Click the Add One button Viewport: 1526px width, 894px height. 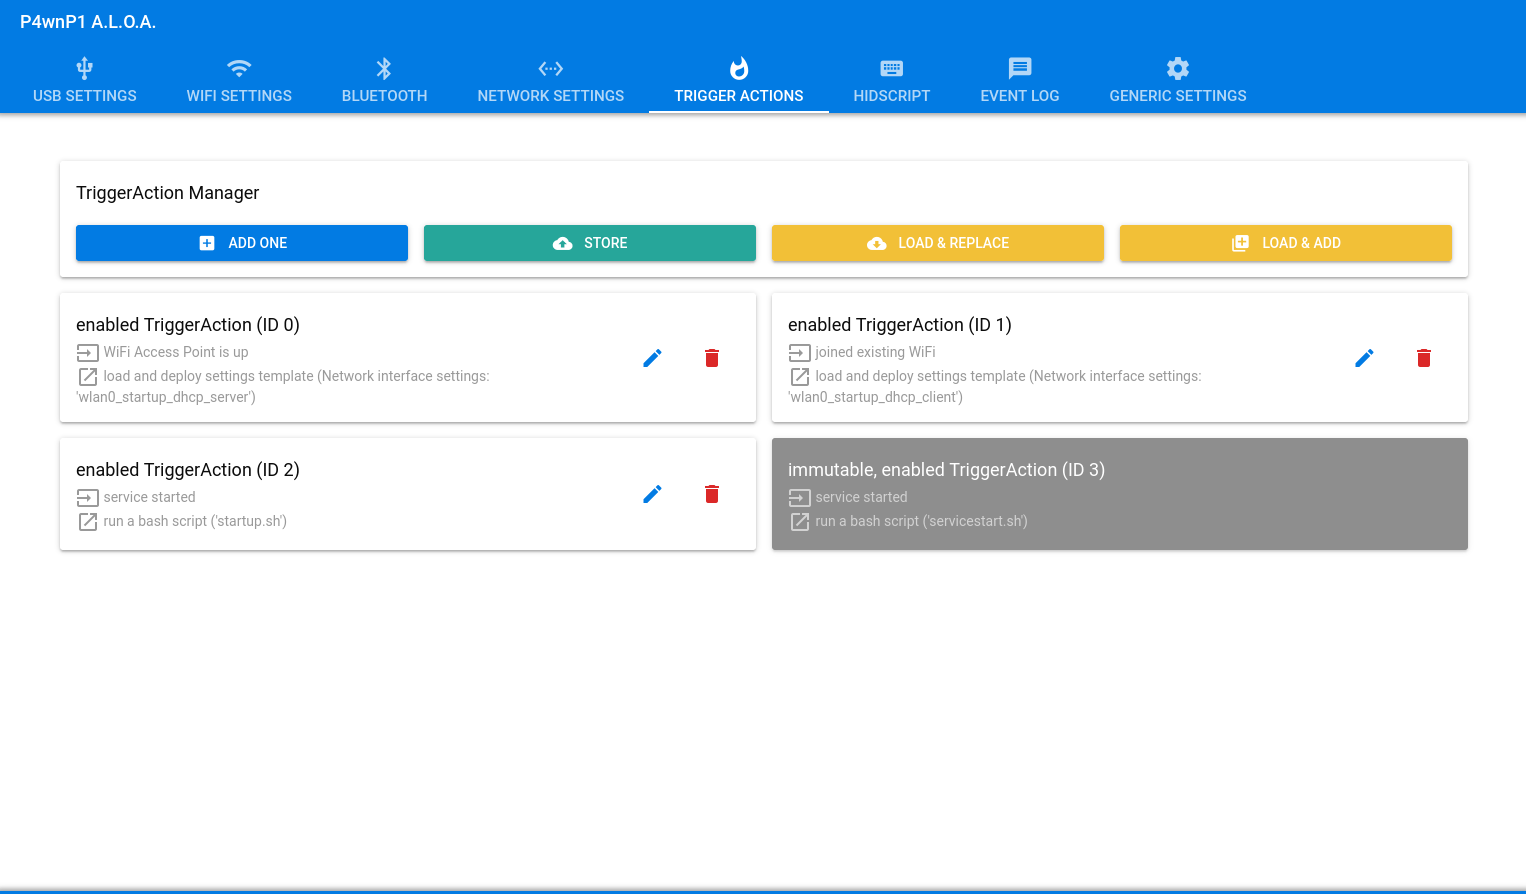coord(242,243)
